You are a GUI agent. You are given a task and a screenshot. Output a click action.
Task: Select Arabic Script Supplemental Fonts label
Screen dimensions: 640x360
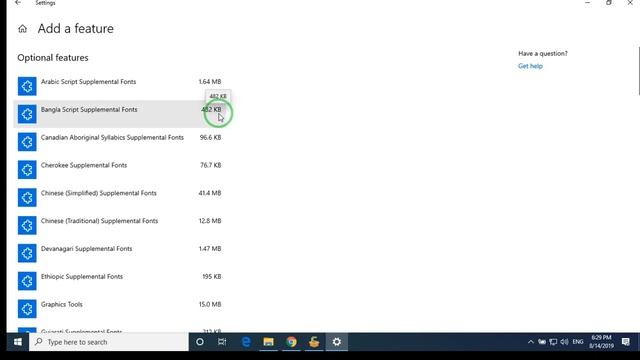point(88,82)
